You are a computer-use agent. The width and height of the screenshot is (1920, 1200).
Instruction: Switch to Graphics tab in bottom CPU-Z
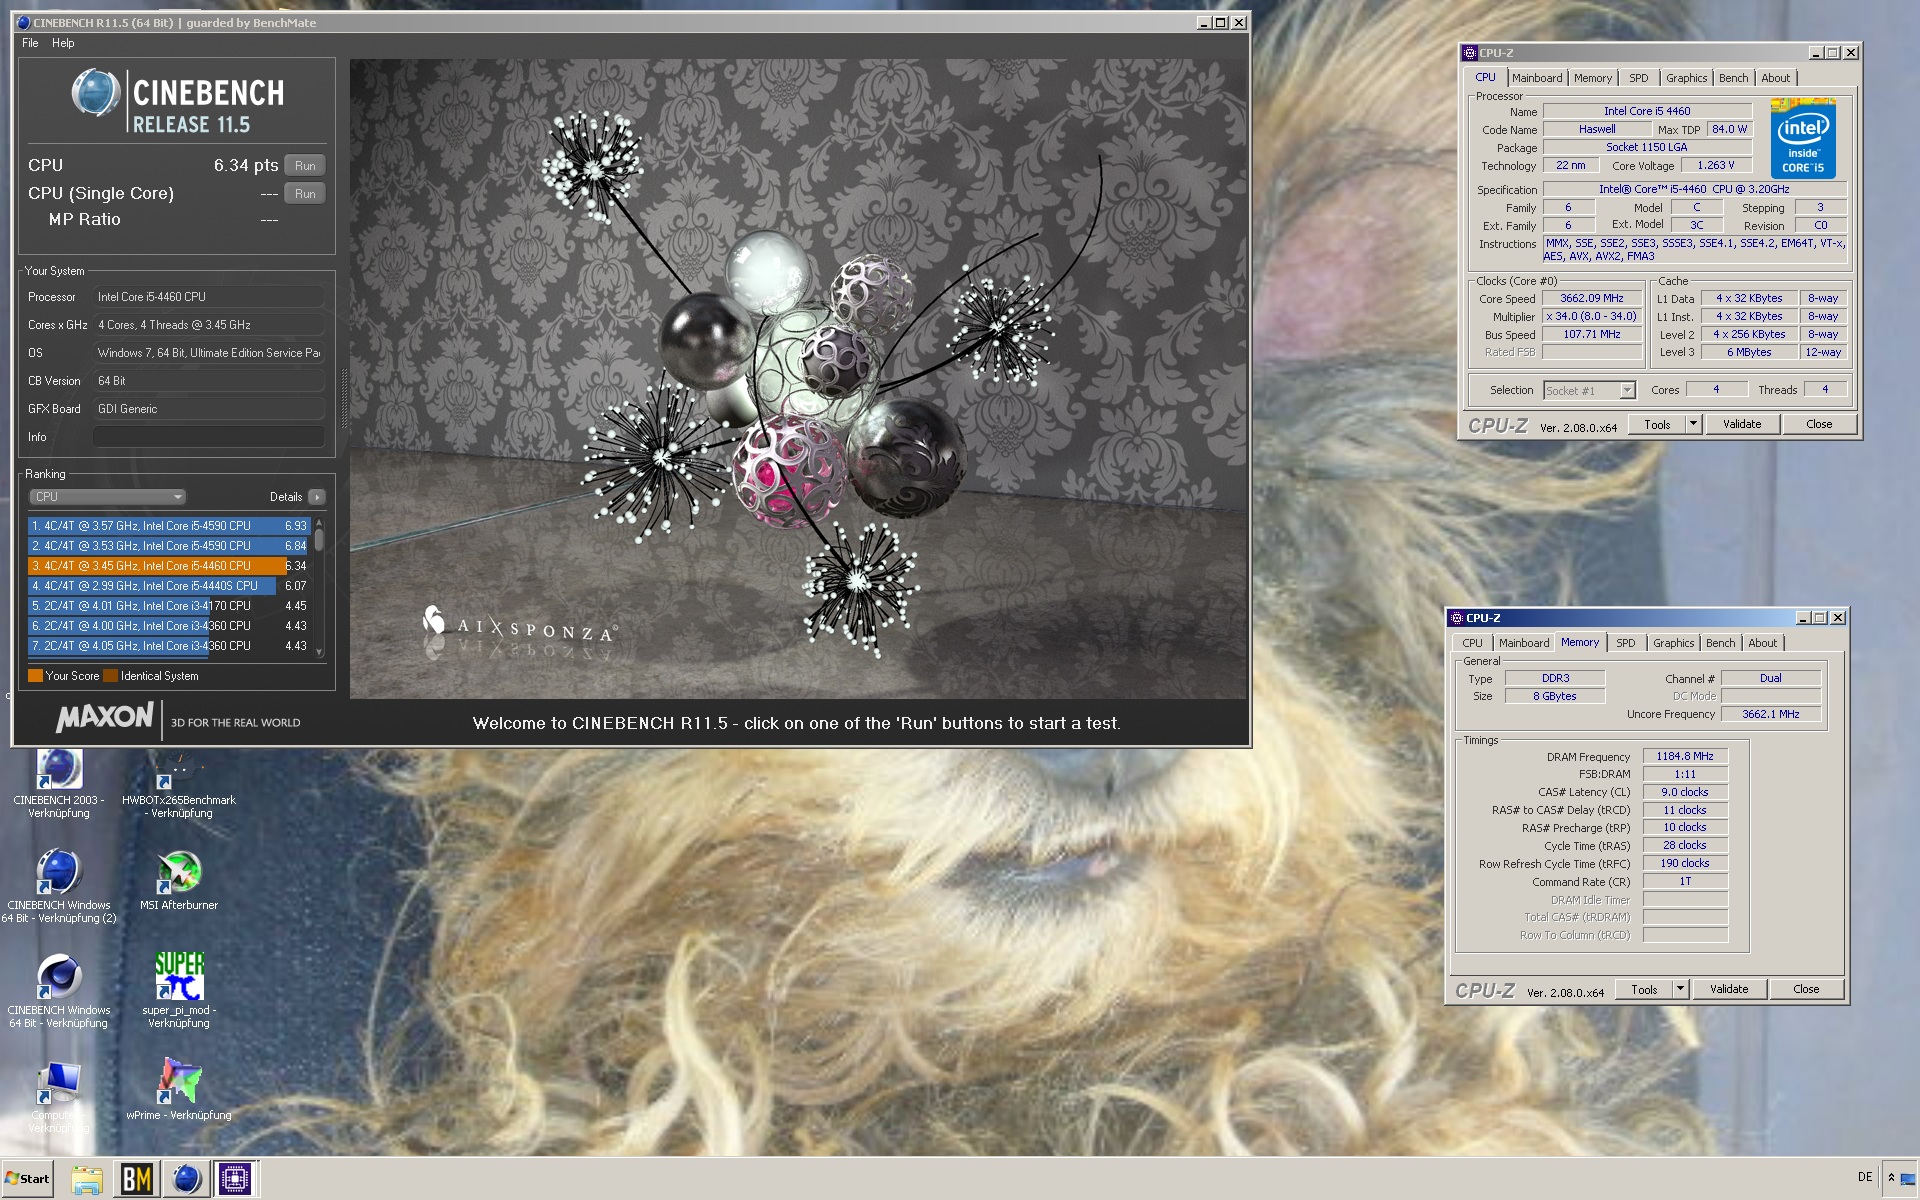tap(1673, 643)
